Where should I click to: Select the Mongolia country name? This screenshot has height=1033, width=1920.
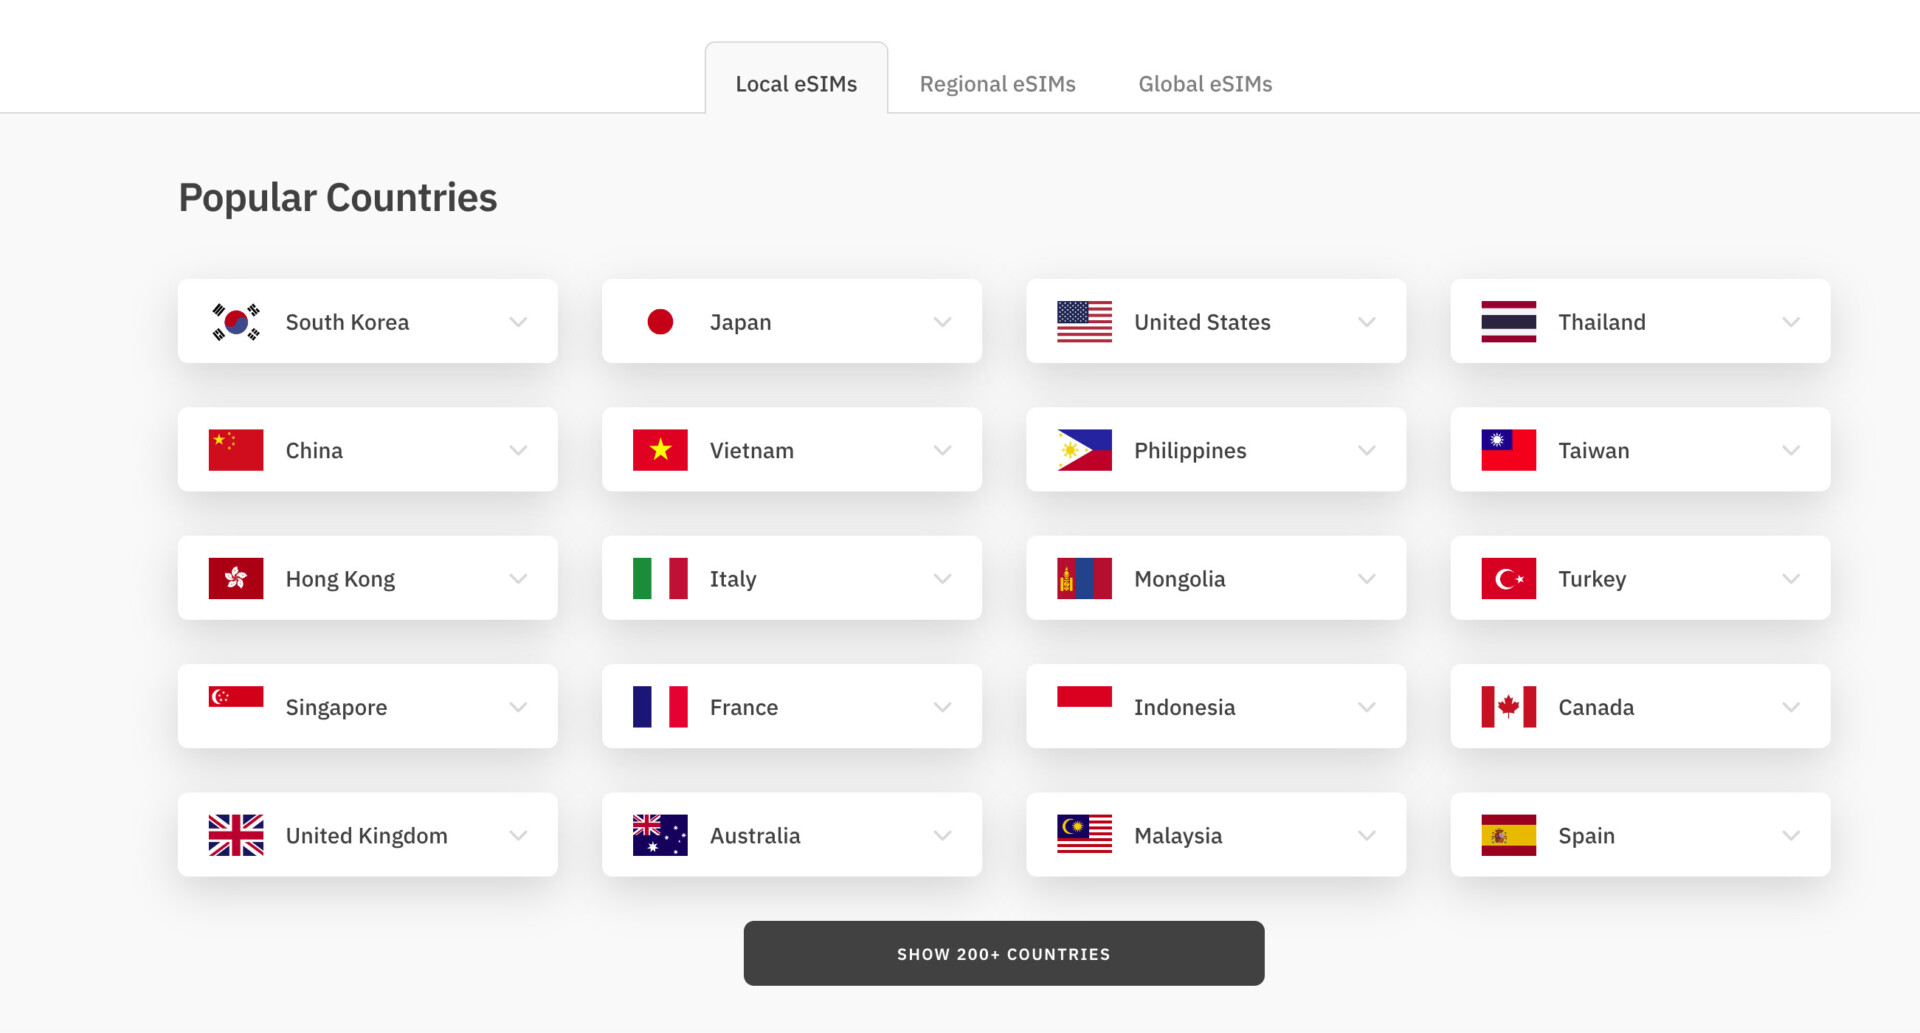[x=1179, y=580]
